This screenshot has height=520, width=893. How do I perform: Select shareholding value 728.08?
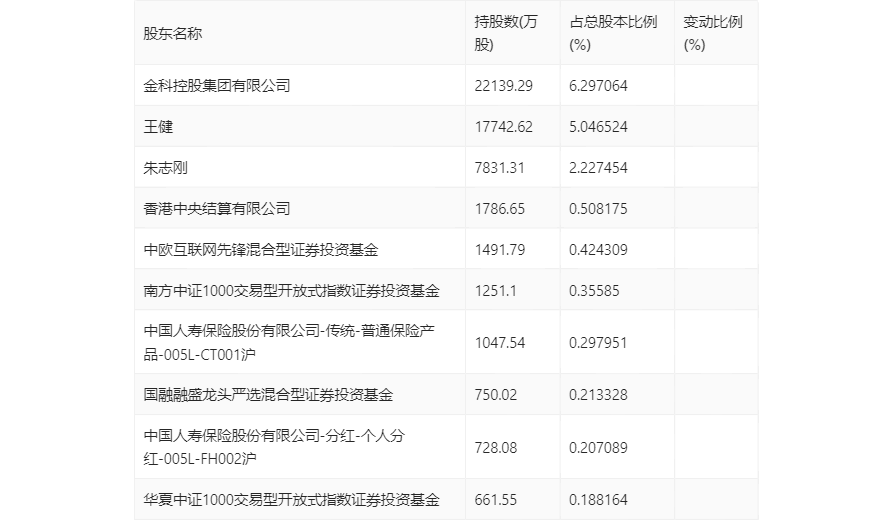(495, 447)
